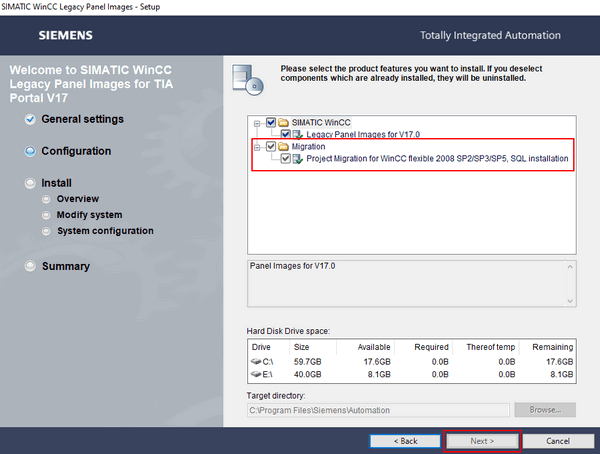Image resolution: width=600 pixels, height=454 pixels.
Task: Click the description box down arrow
Action: (x=570, y=301)
